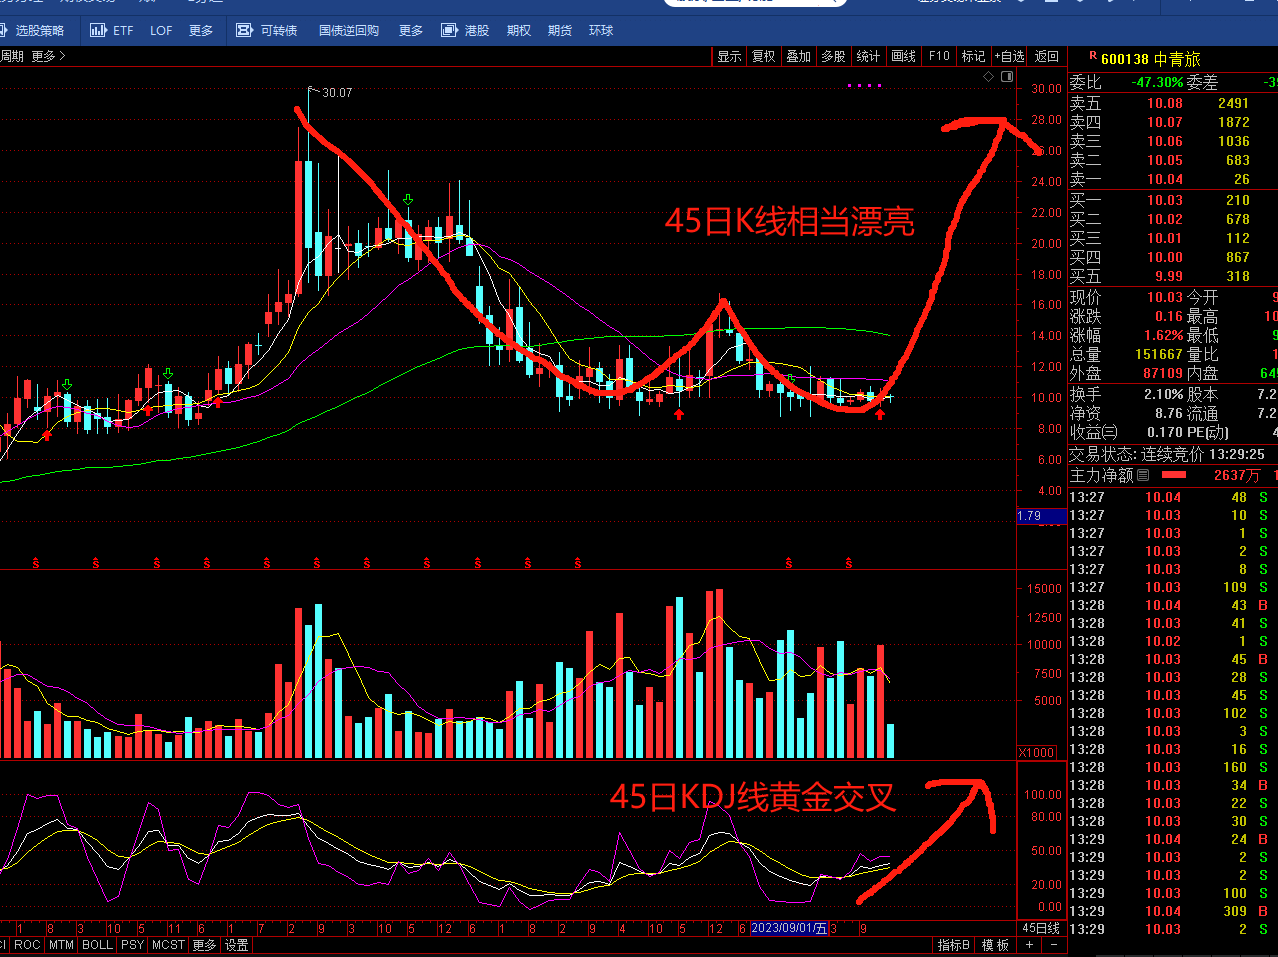The image size is (1278, 957).
Task: Click the 2023/09/01/五 date label
Action: tap(790, 929)
